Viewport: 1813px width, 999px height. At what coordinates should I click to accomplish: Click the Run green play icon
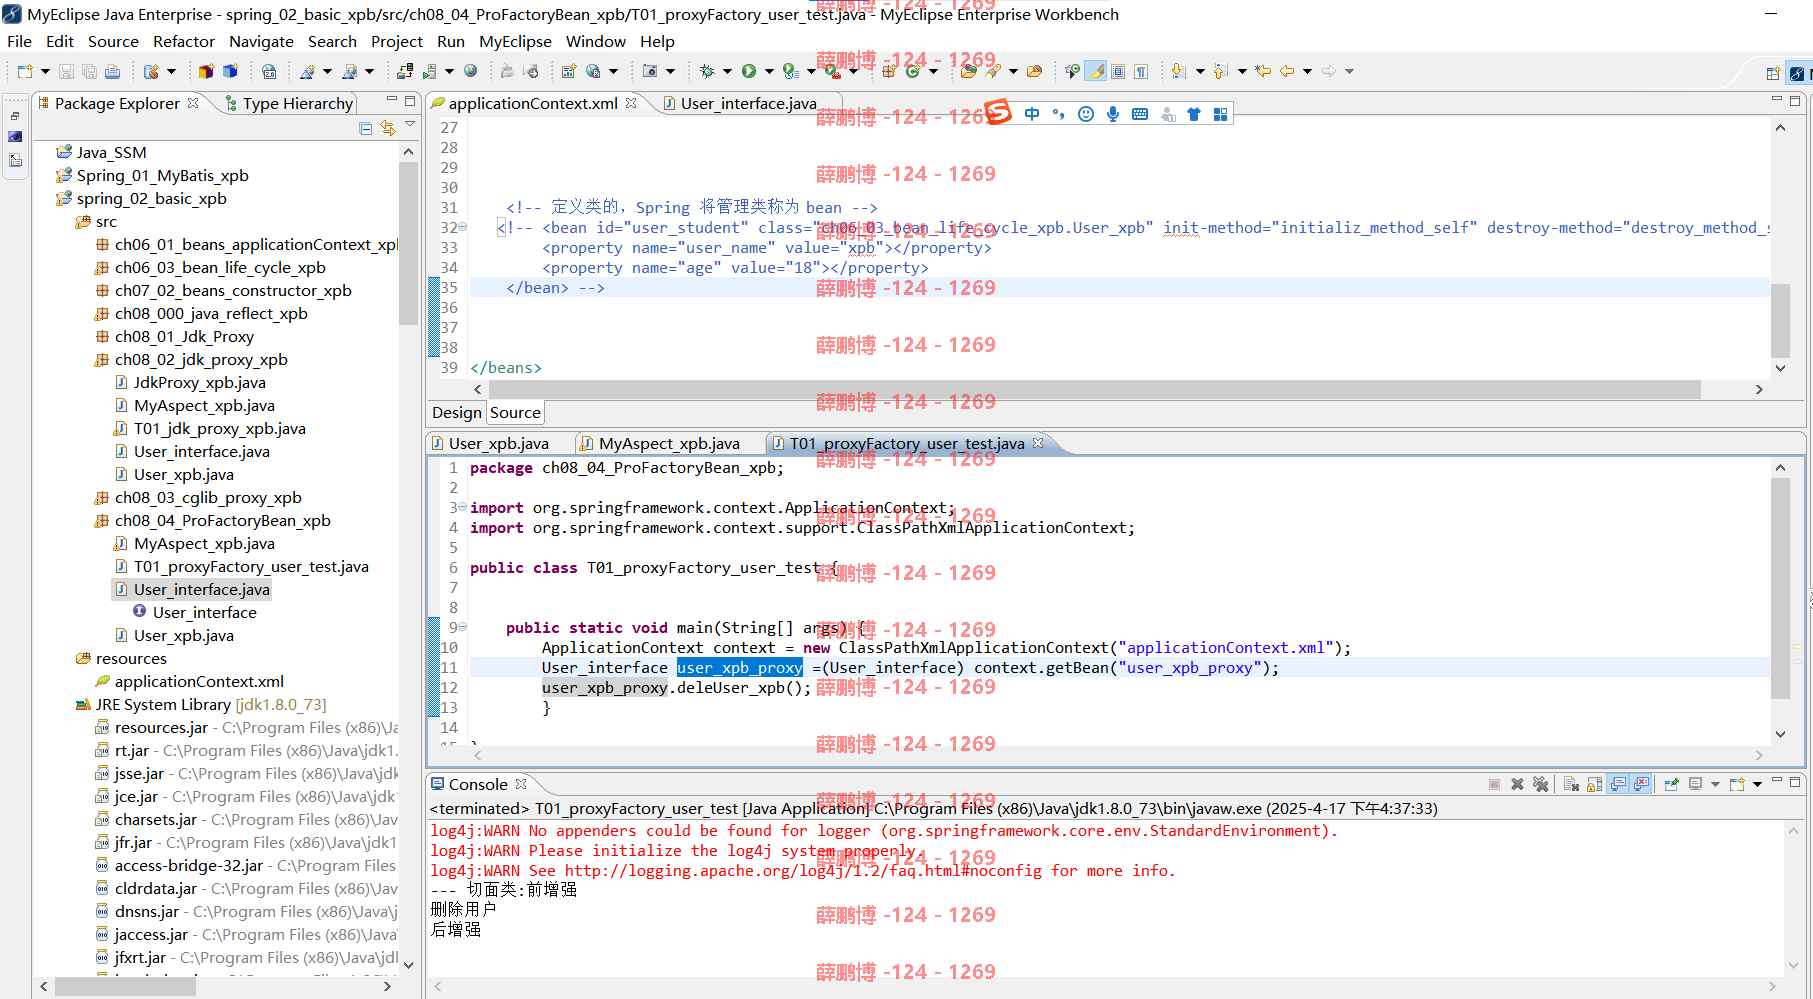tap(749, 71)
